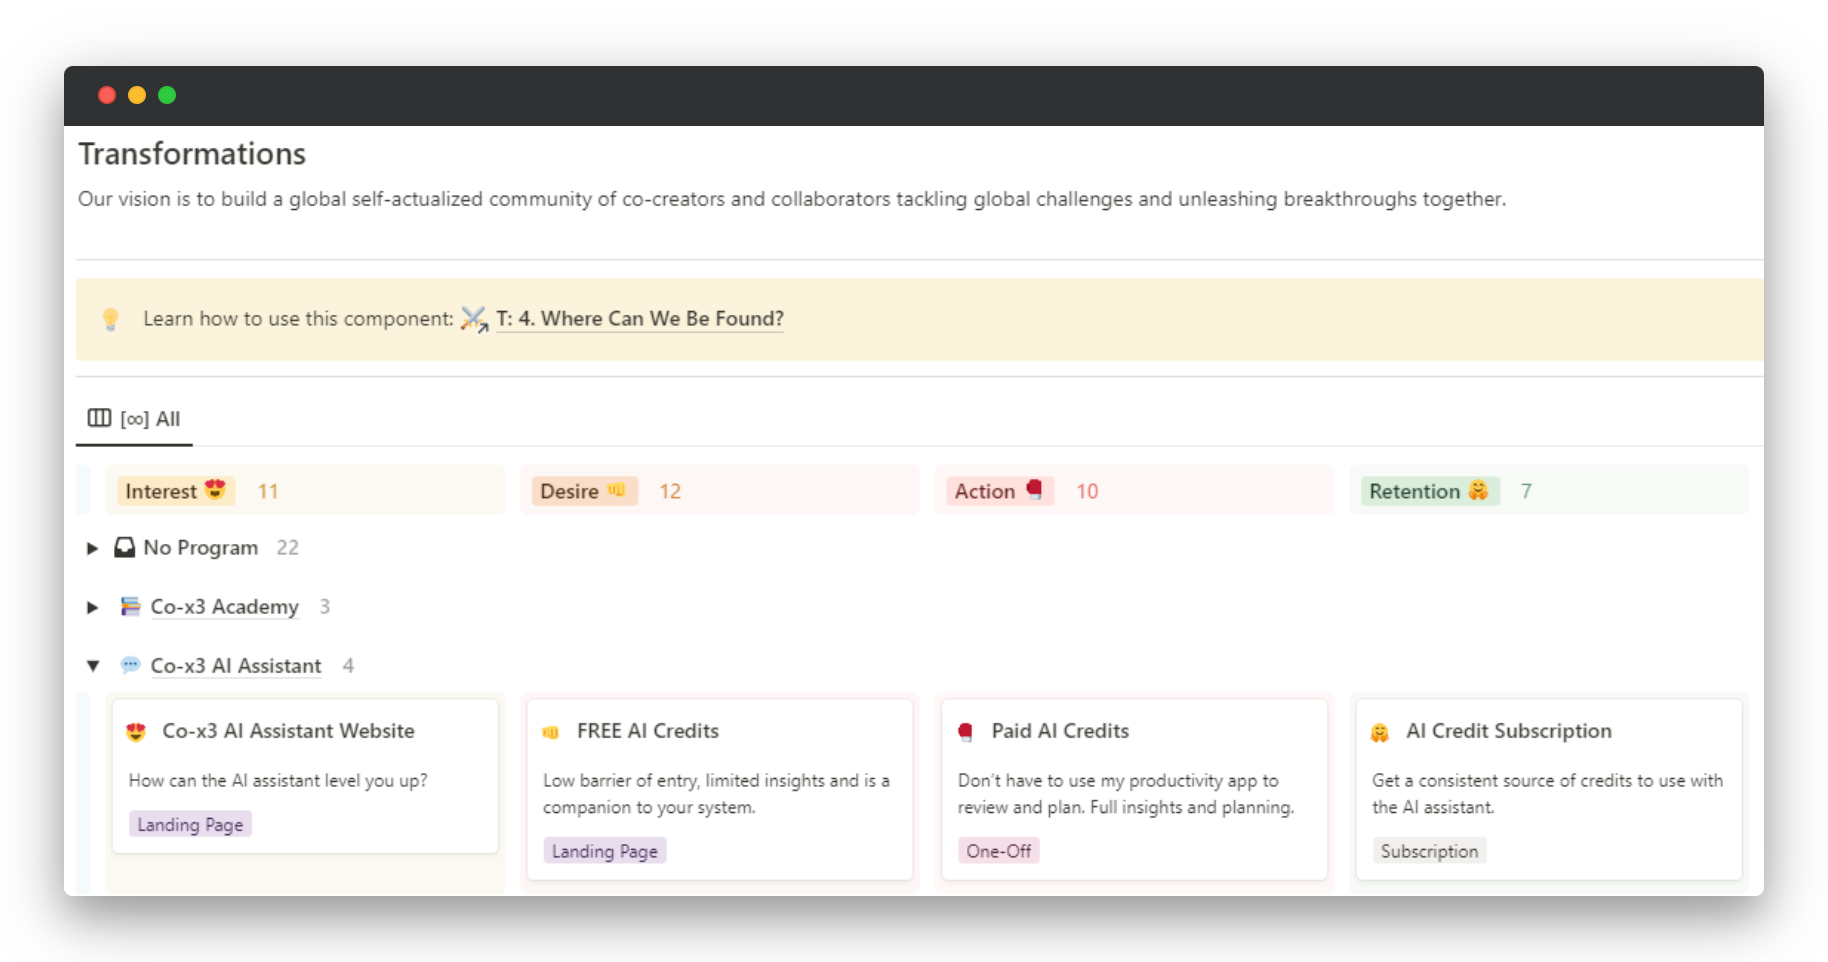Select the [∞] All view tab
Screen dimensions: 1828x962
pos(135,419)
